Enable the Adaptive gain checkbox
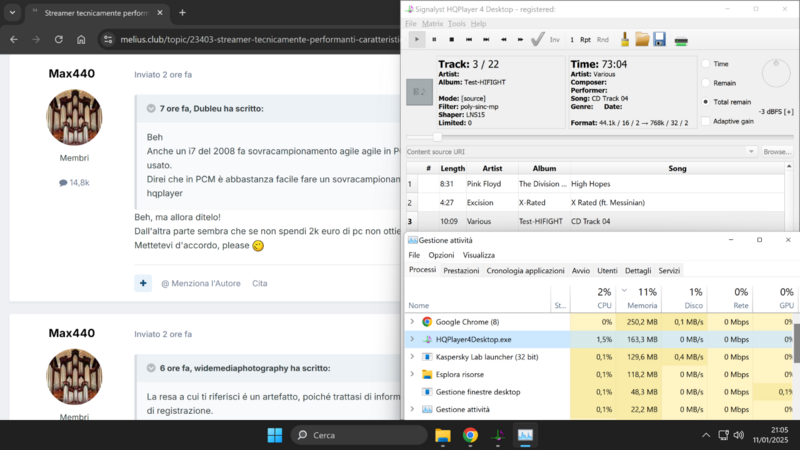 [x=706, y=121]
